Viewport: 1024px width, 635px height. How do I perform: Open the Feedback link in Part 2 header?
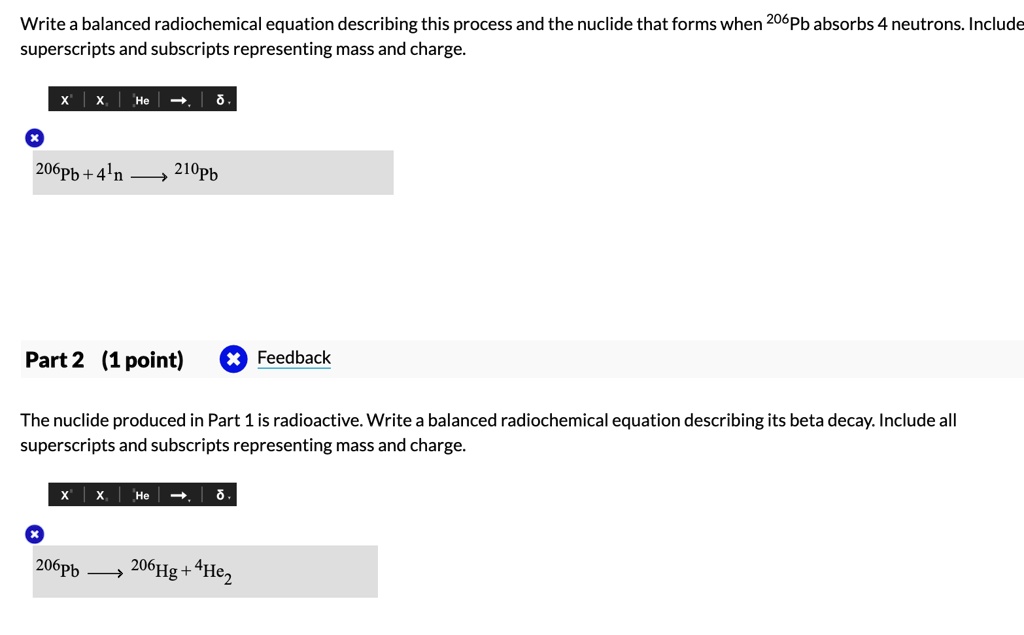pos(294,358)
